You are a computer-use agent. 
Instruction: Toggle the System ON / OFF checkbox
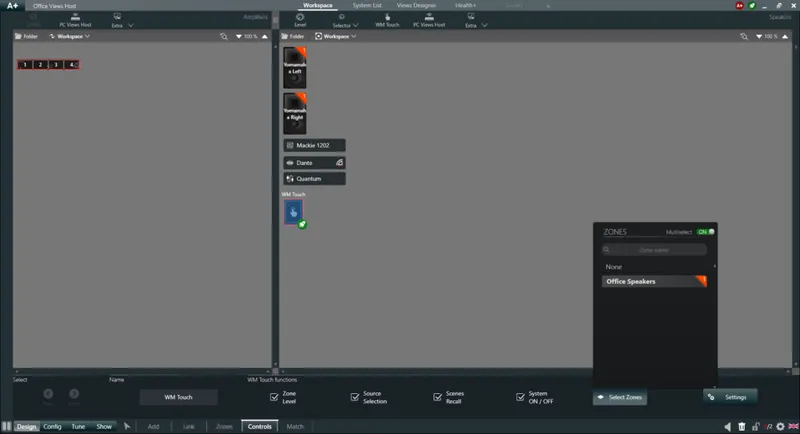tap(520, 397)
